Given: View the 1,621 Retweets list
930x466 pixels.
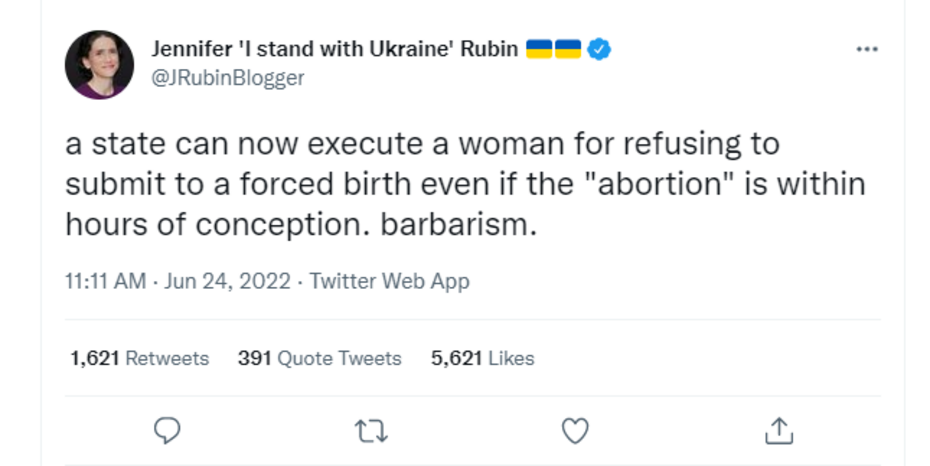Looking at the screenshot, I should coord(139,358).
